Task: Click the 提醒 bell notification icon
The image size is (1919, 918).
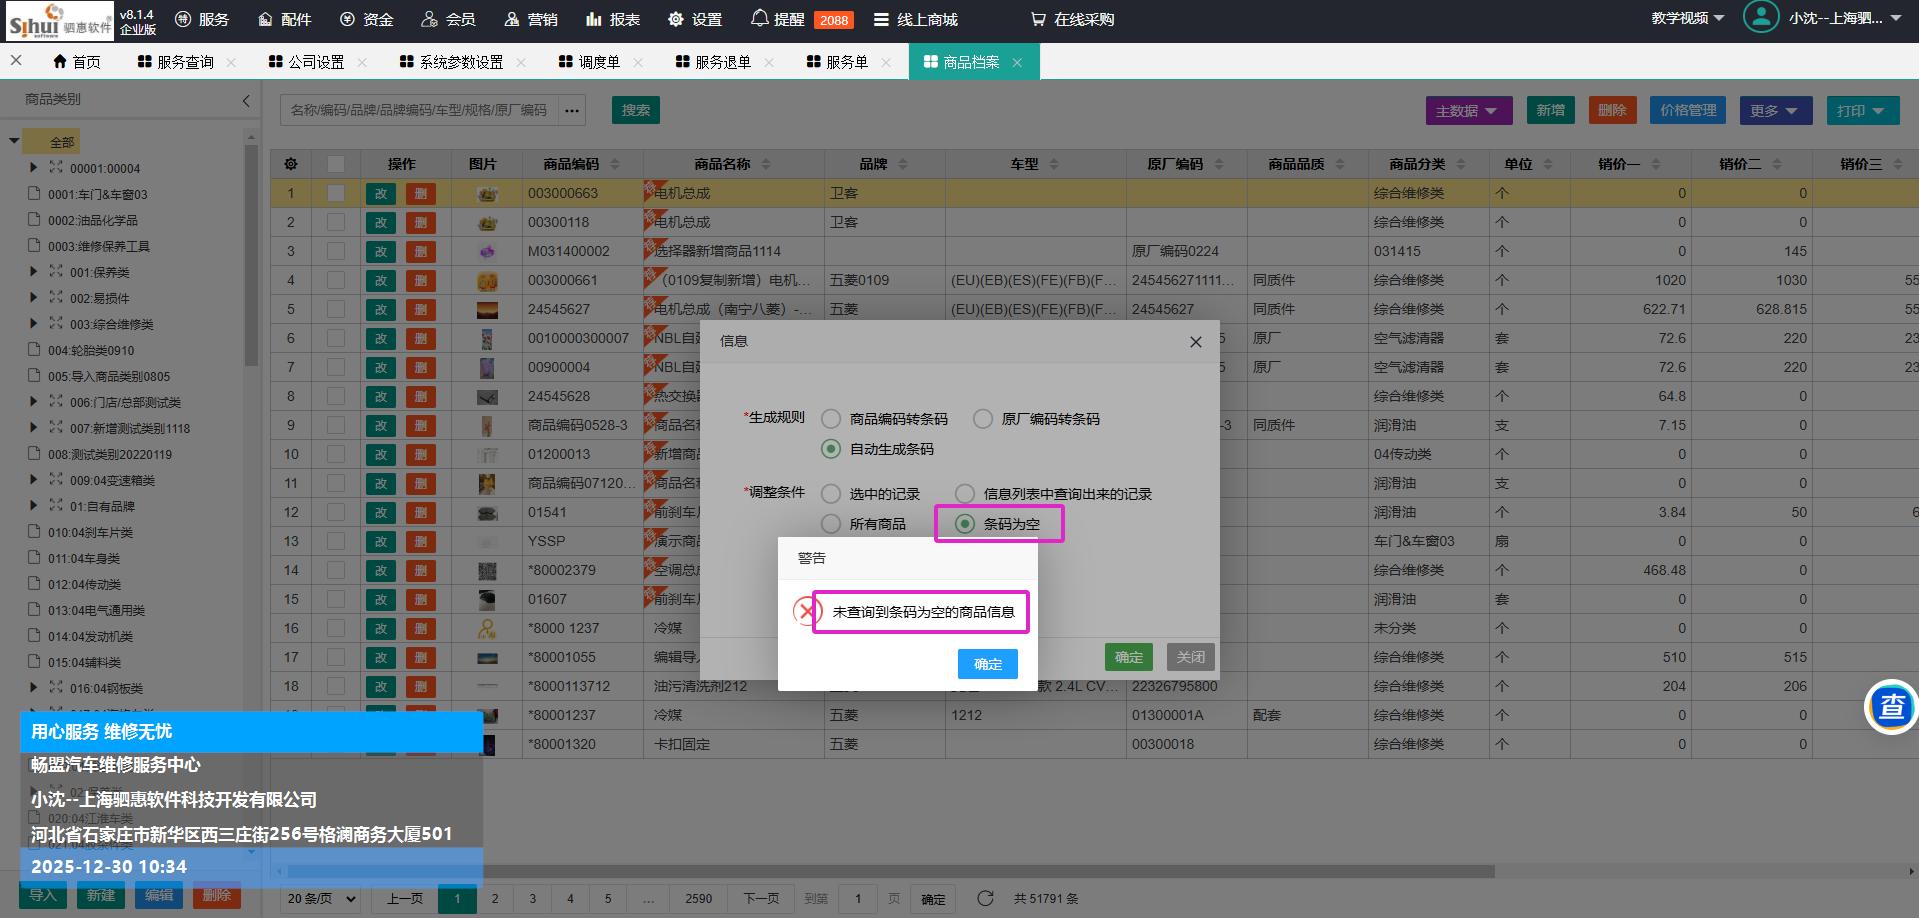Action: pyautogui.click(x=759, y=19)
